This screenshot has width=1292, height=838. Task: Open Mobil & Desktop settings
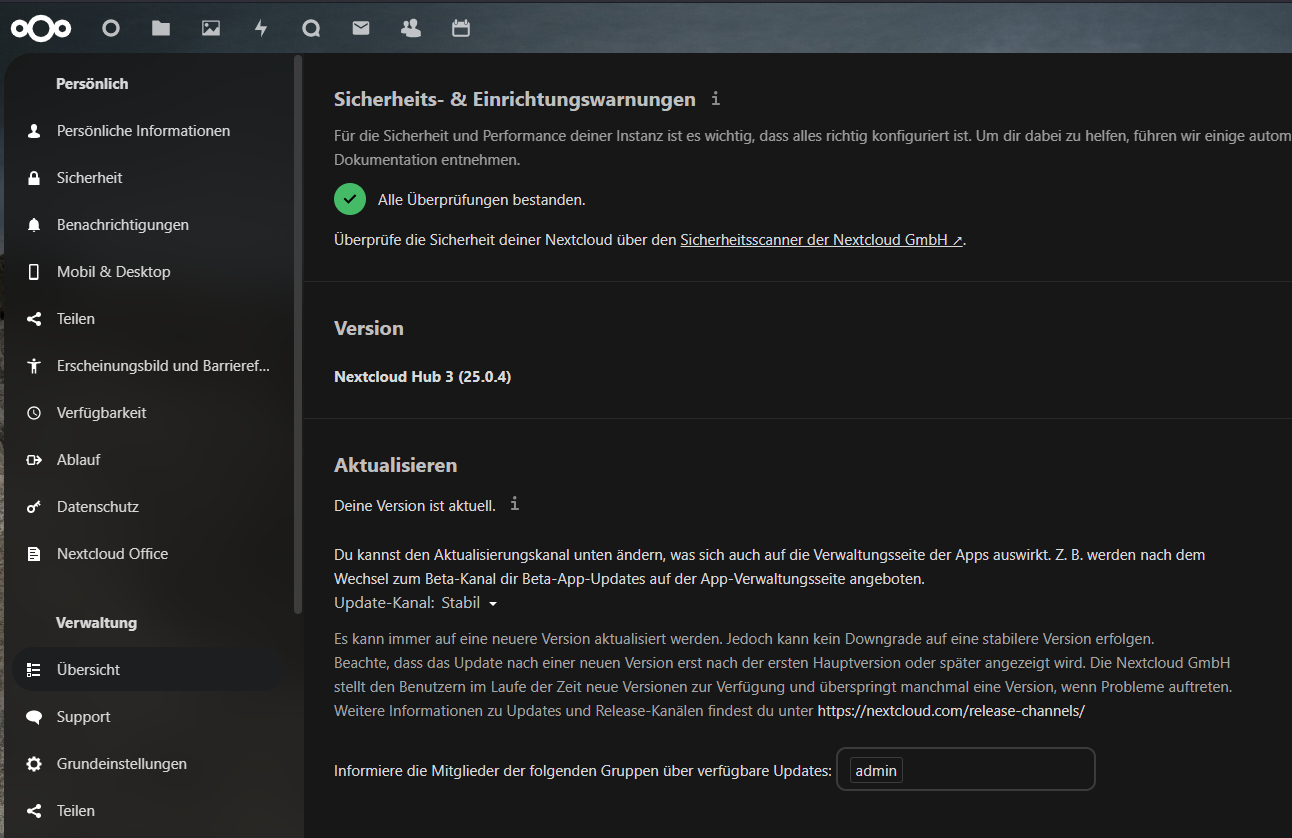point(148,272)
